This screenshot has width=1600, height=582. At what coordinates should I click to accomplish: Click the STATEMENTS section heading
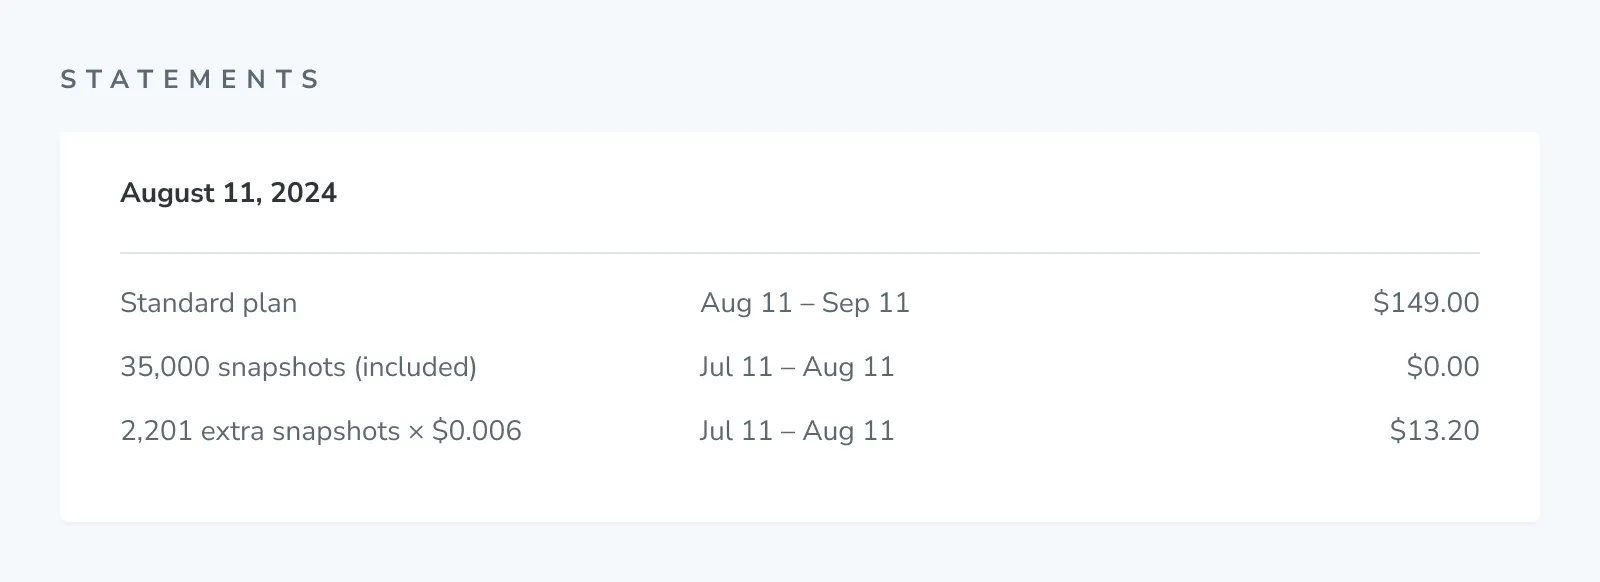coord(190,79)
